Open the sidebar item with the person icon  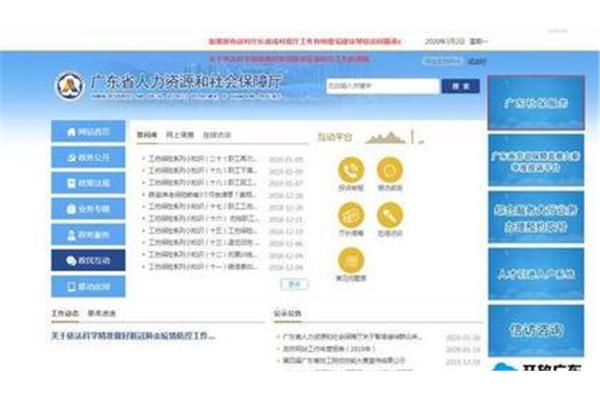tap(88, 235)
